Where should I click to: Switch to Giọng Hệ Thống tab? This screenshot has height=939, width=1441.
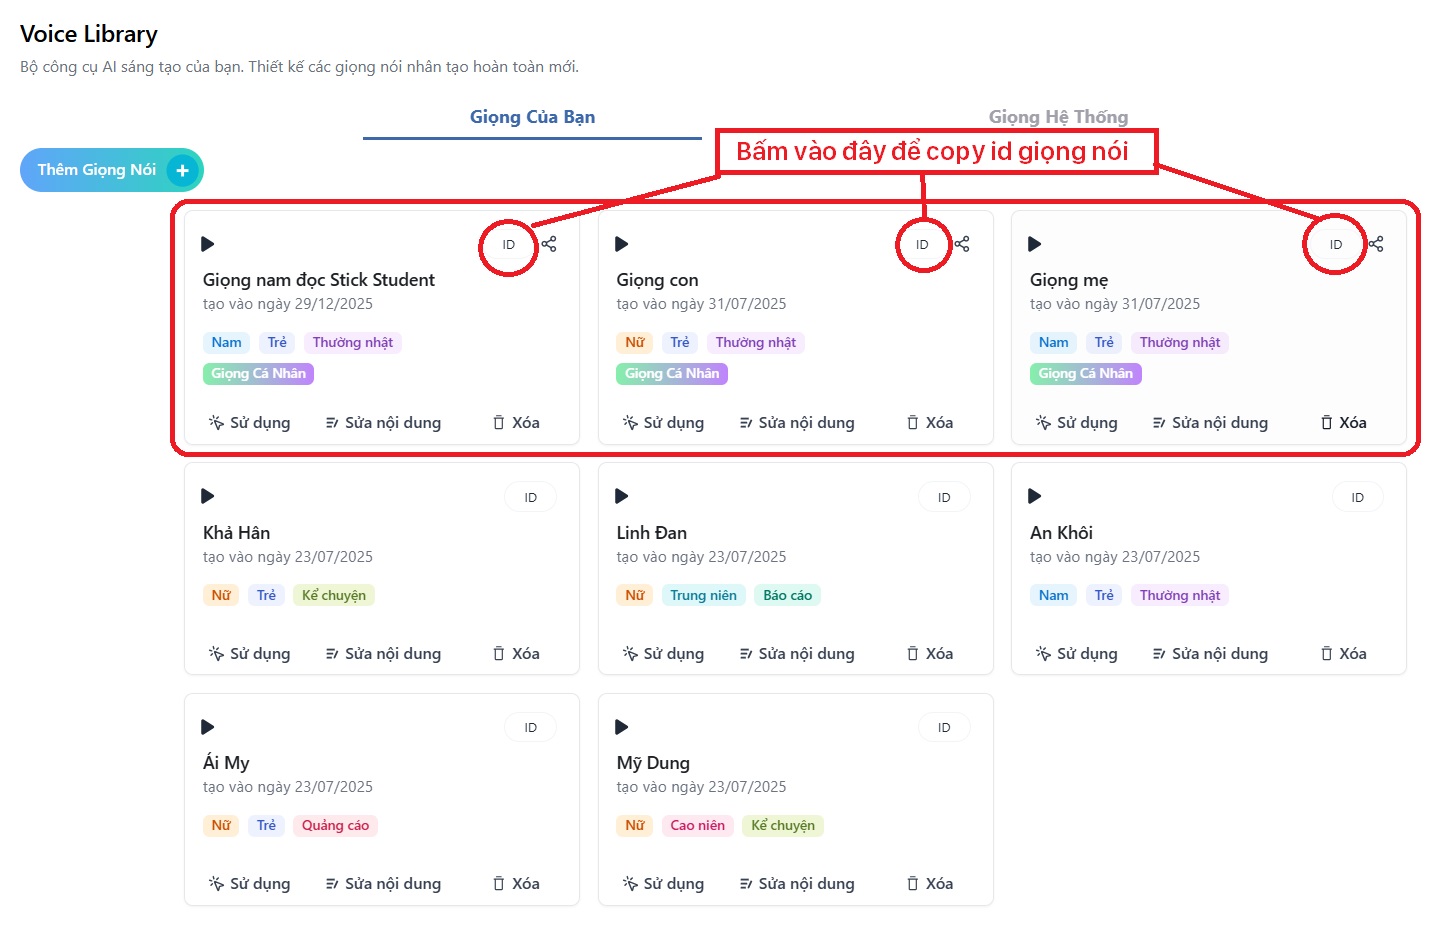pyautogui.click(x=1058, y=117)
